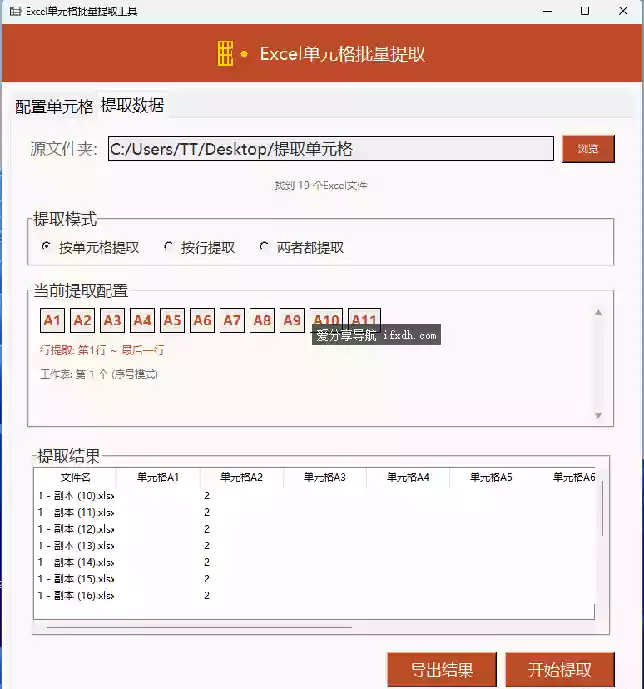The width and height of the screenshot is (644, 689).
Task: Select the row 1 - 副本 (16).xlsx
Action: [314, 595]
